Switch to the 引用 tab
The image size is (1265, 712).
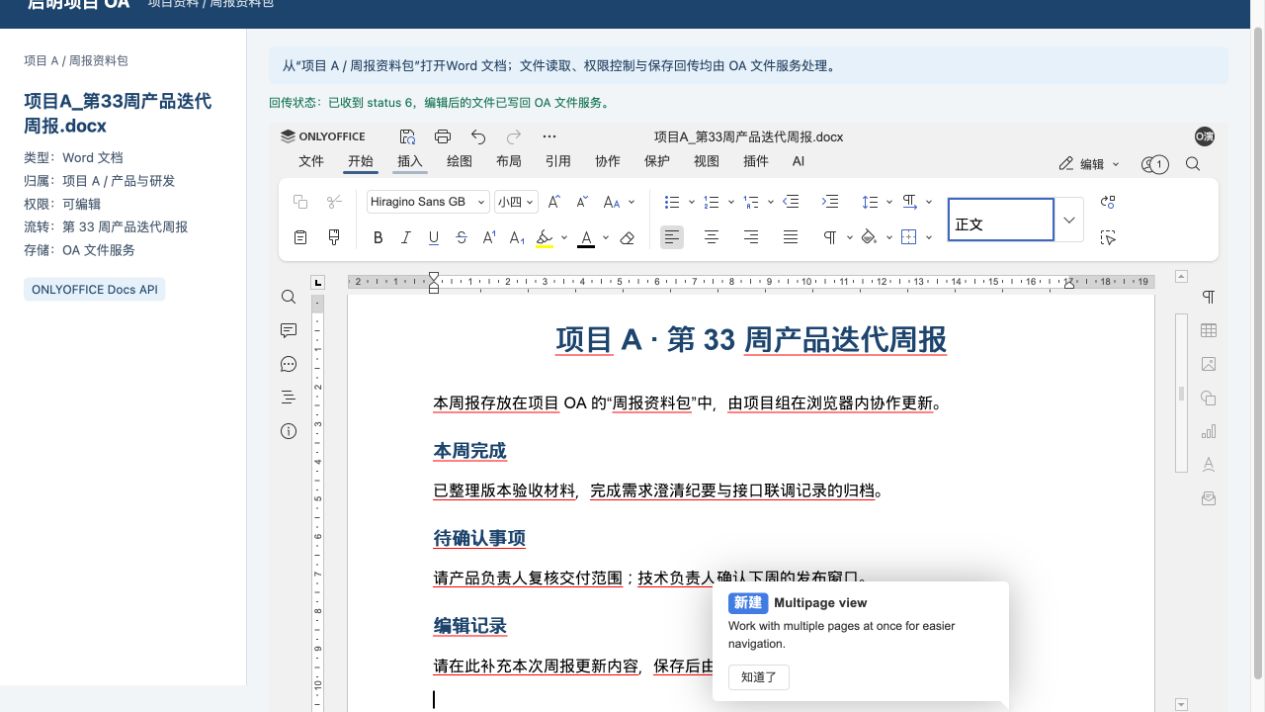tap(558, 161)
